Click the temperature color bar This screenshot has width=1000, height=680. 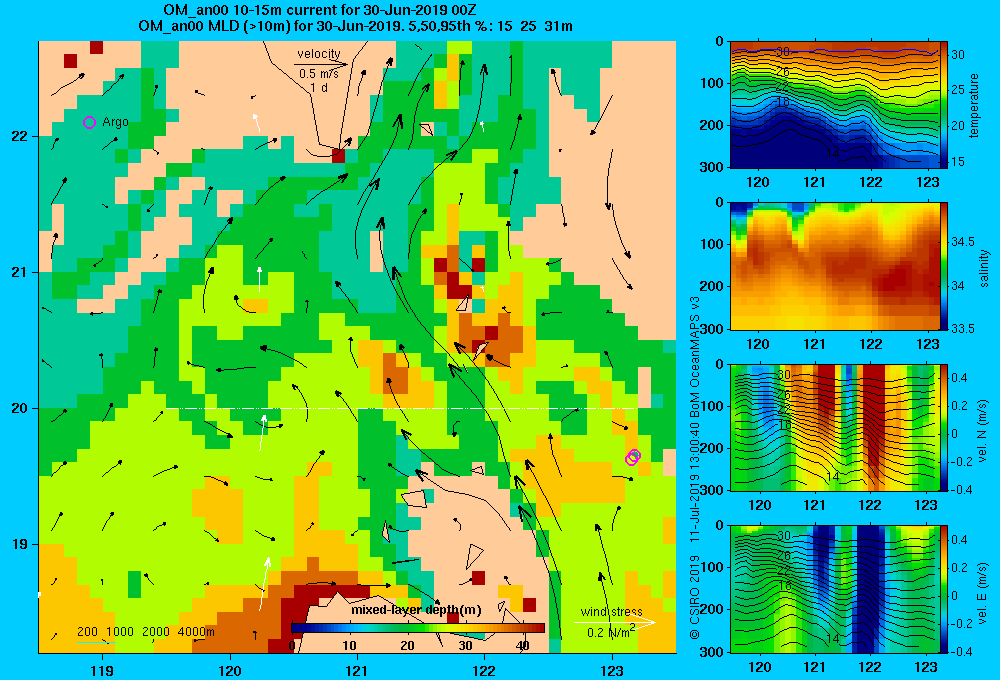[x=944, y=105]
